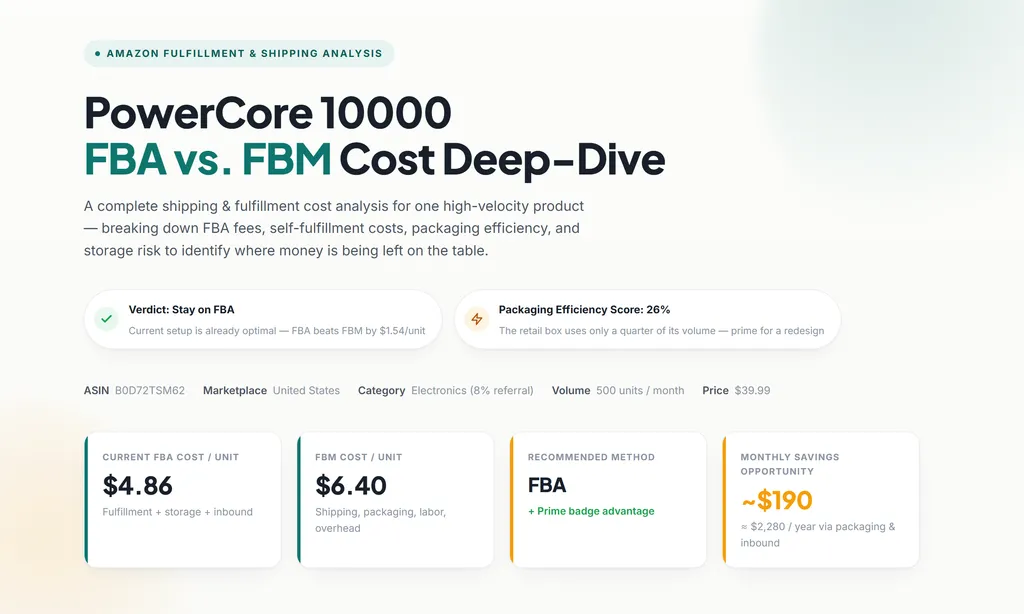Click the Volume 500 units / month field
This screenshot has width=1024, height=614.
(x=618, y=391)
